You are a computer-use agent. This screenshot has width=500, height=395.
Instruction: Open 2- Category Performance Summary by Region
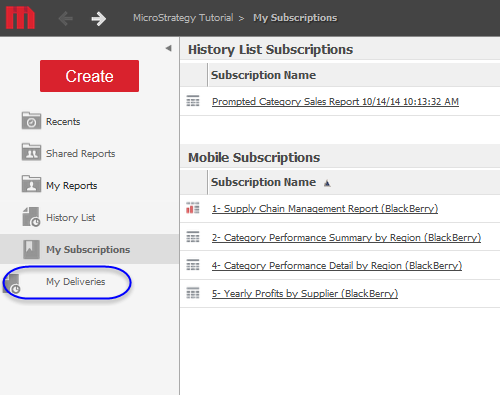point(346,238)
